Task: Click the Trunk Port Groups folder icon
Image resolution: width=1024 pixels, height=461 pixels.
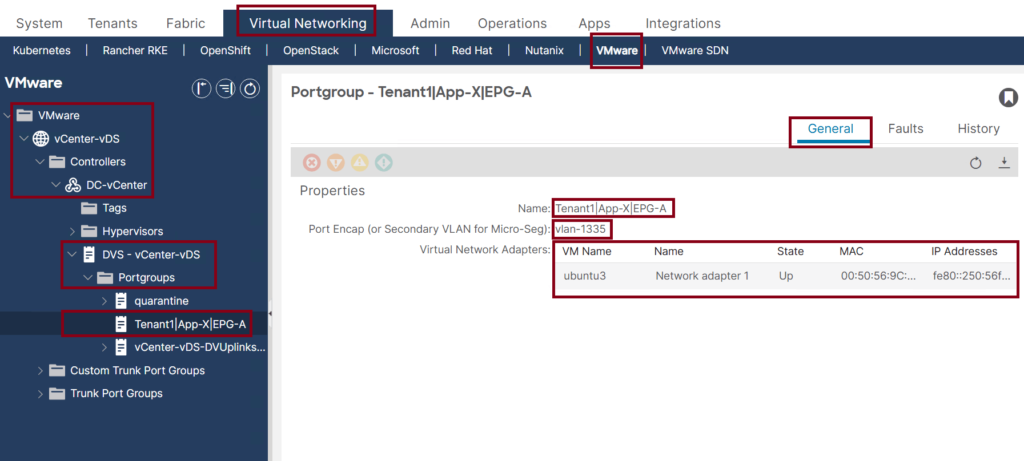Action: (57, 394)
